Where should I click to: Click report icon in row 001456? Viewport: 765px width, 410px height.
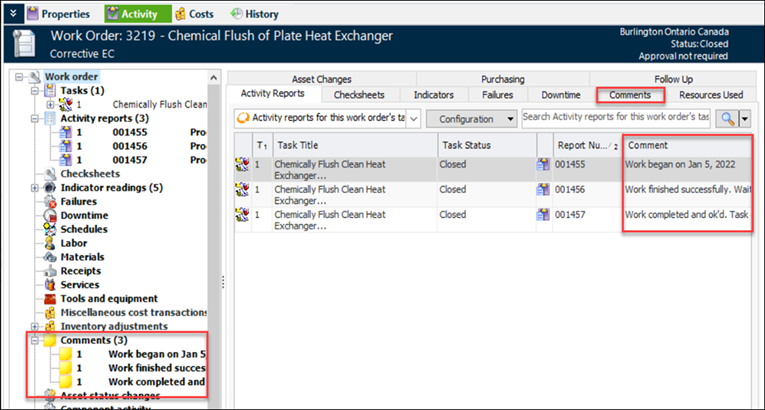[543, 189]
